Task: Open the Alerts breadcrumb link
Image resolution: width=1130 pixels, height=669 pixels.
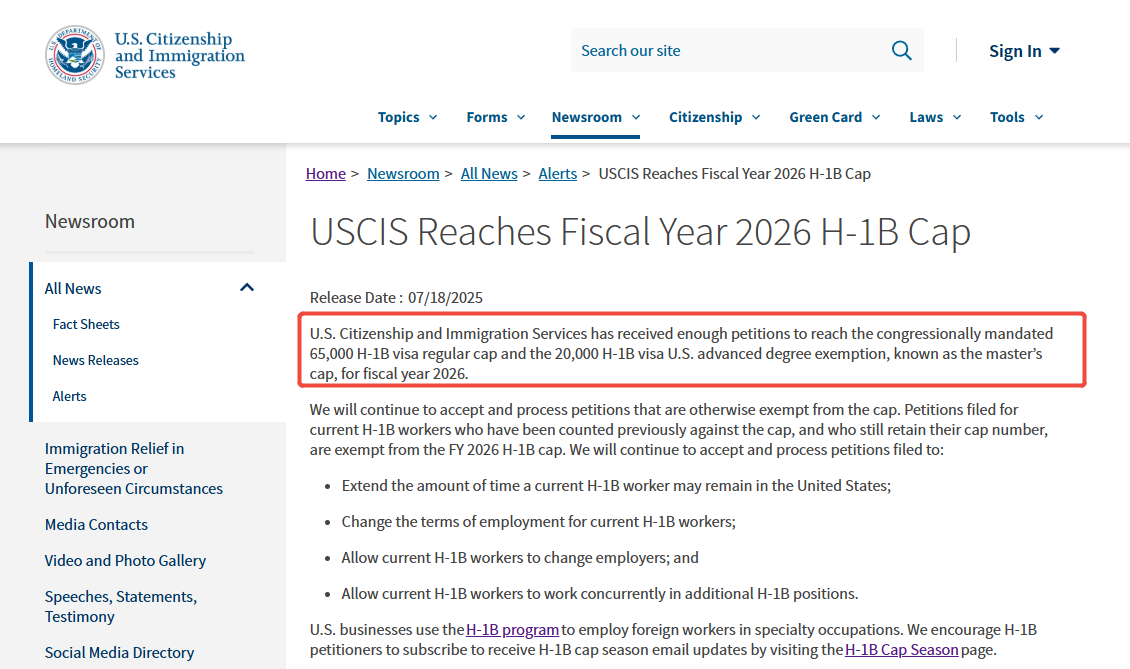Action: [x=558, y=174]
